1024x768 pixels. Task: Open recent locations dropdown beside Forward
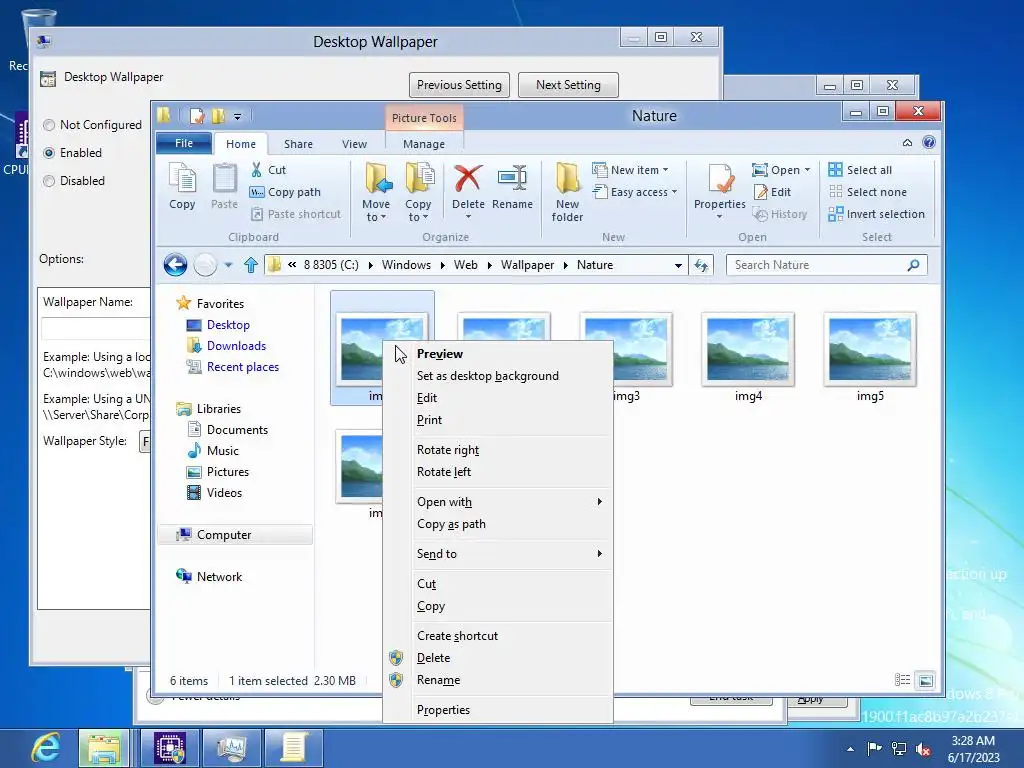228,264
